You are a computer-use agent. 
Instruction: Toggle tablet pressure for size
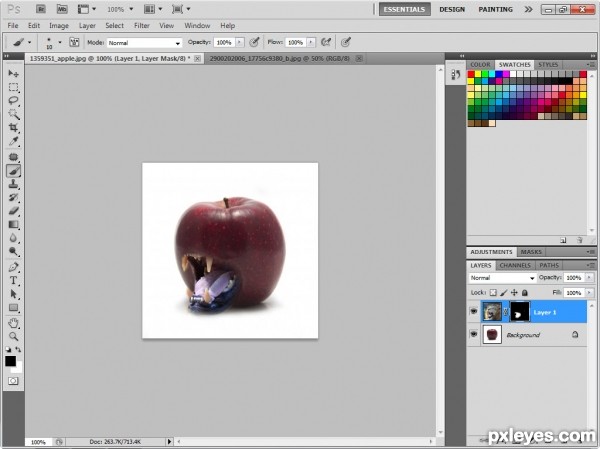click(x=346, y=42)
